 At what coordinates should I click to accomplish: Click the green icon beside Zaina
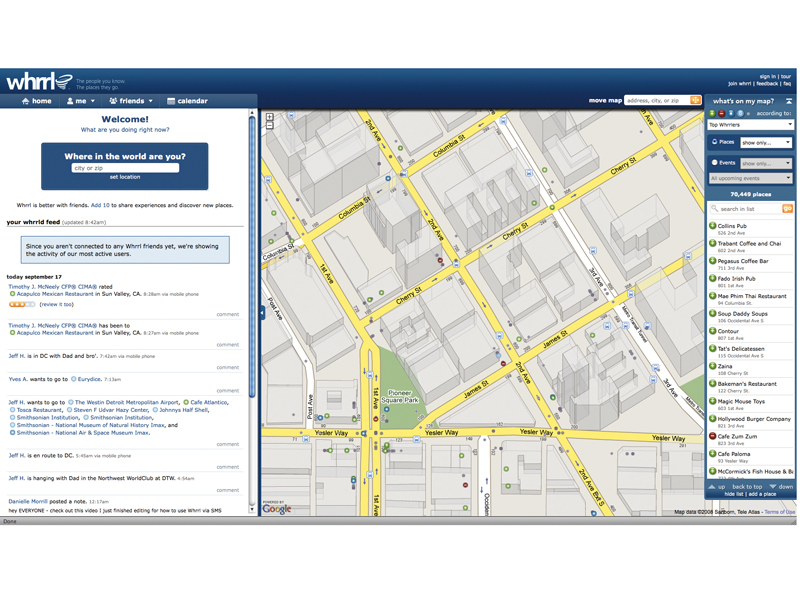[x=712, y=366]
